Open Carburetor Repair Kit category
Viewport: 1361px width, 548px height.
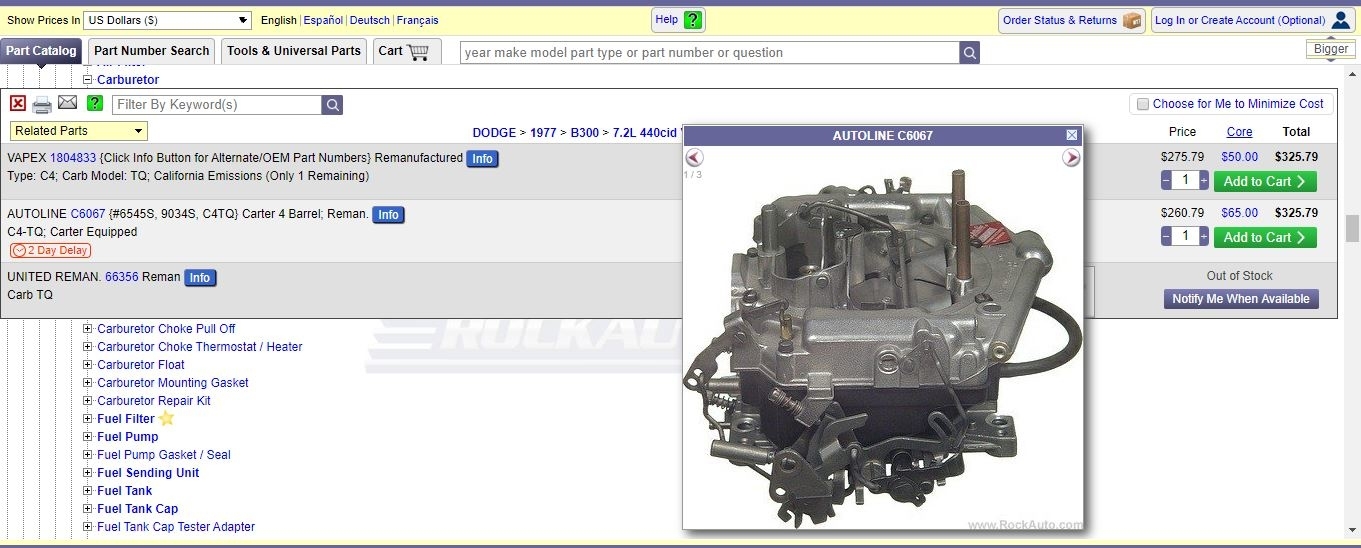pyautogui.click(x=154, y=401)
